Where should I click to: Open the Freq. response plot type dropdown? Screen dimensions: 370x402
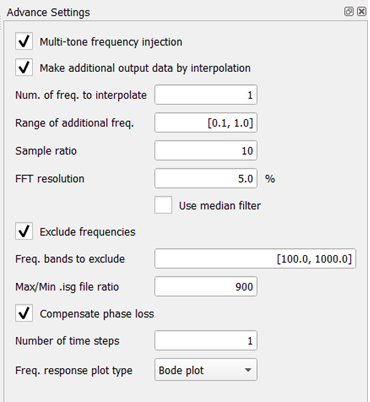[x=206, y=370]
